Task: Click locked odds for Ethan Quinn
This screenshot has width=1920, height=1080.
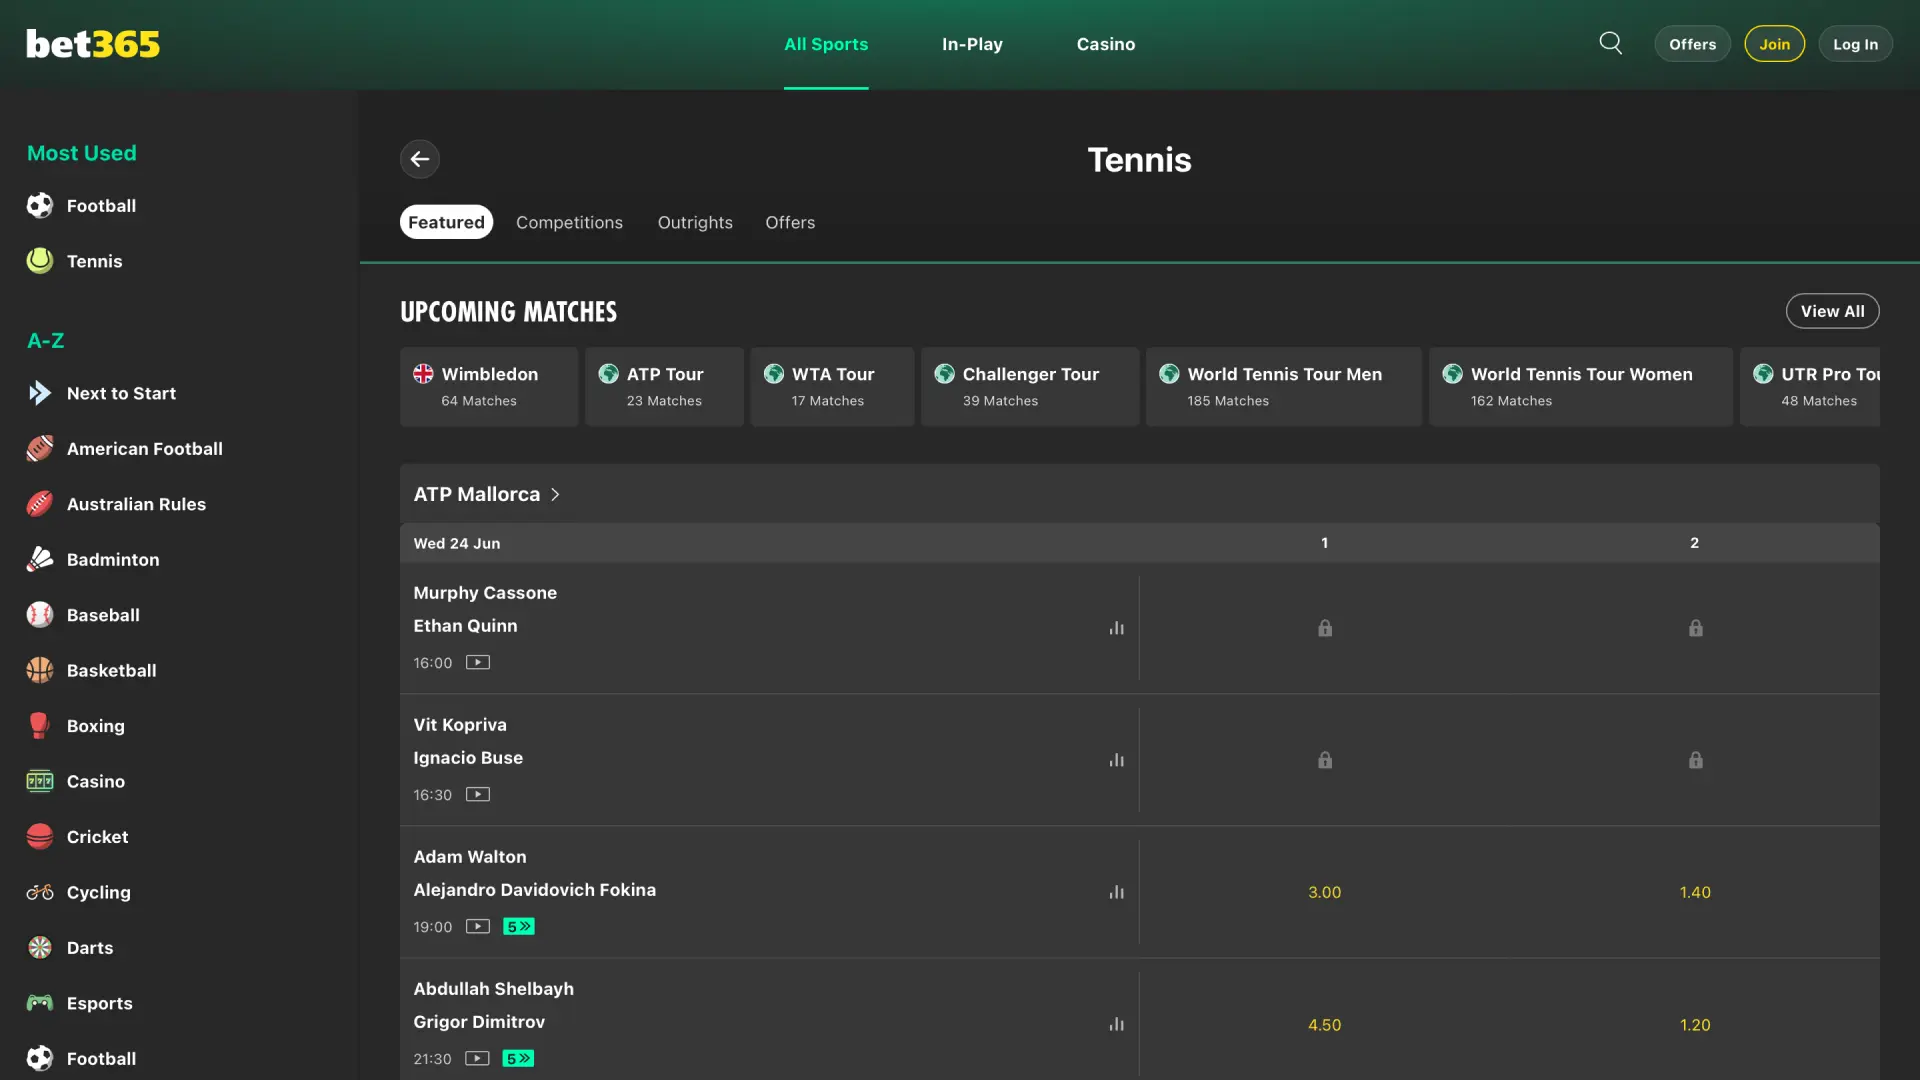Action: coord(1695,628)
